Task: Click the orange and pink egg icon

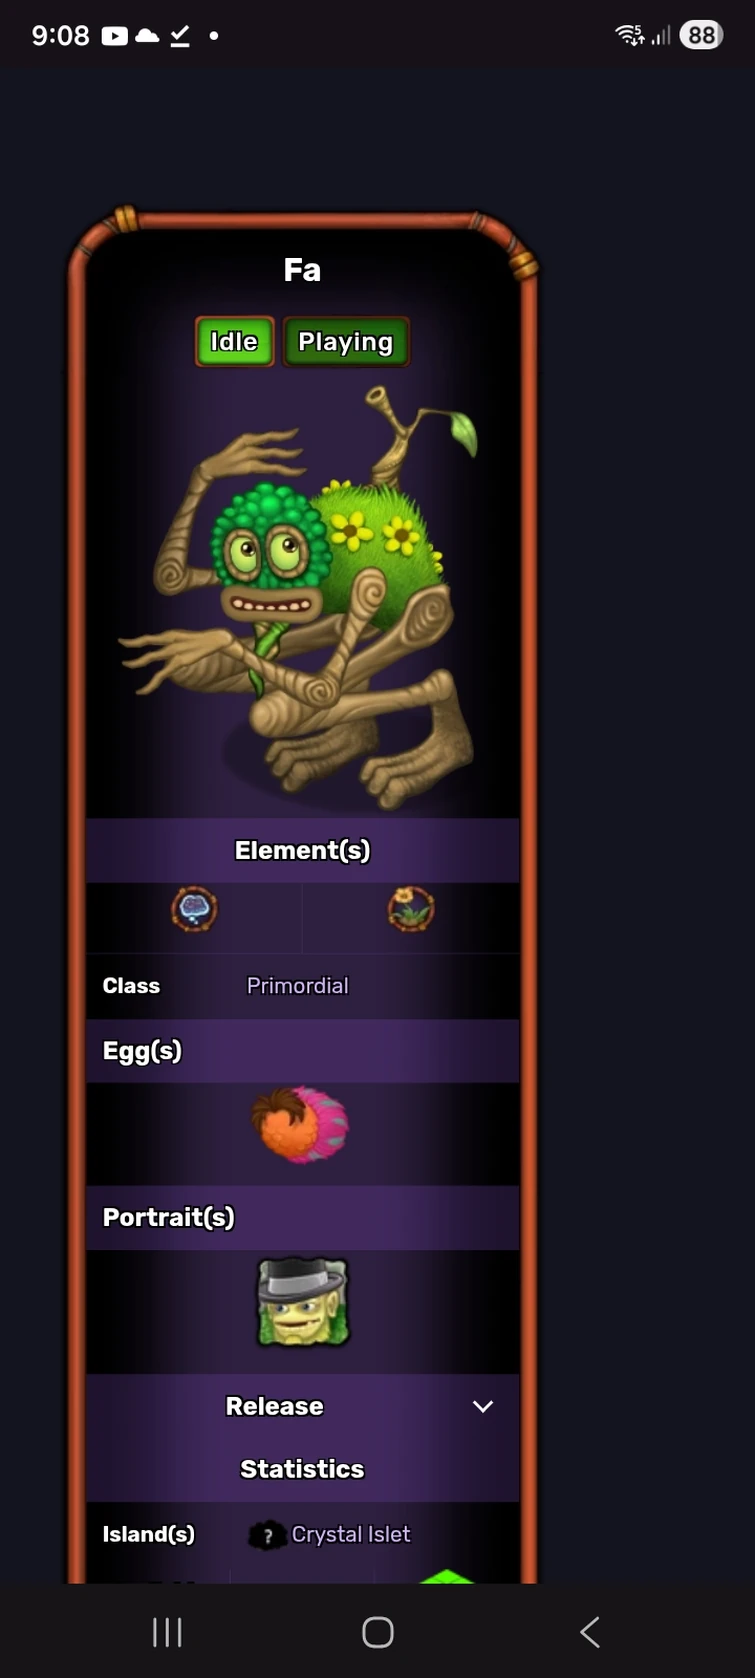Action: pyautogui.click(x=300, y=1125)
